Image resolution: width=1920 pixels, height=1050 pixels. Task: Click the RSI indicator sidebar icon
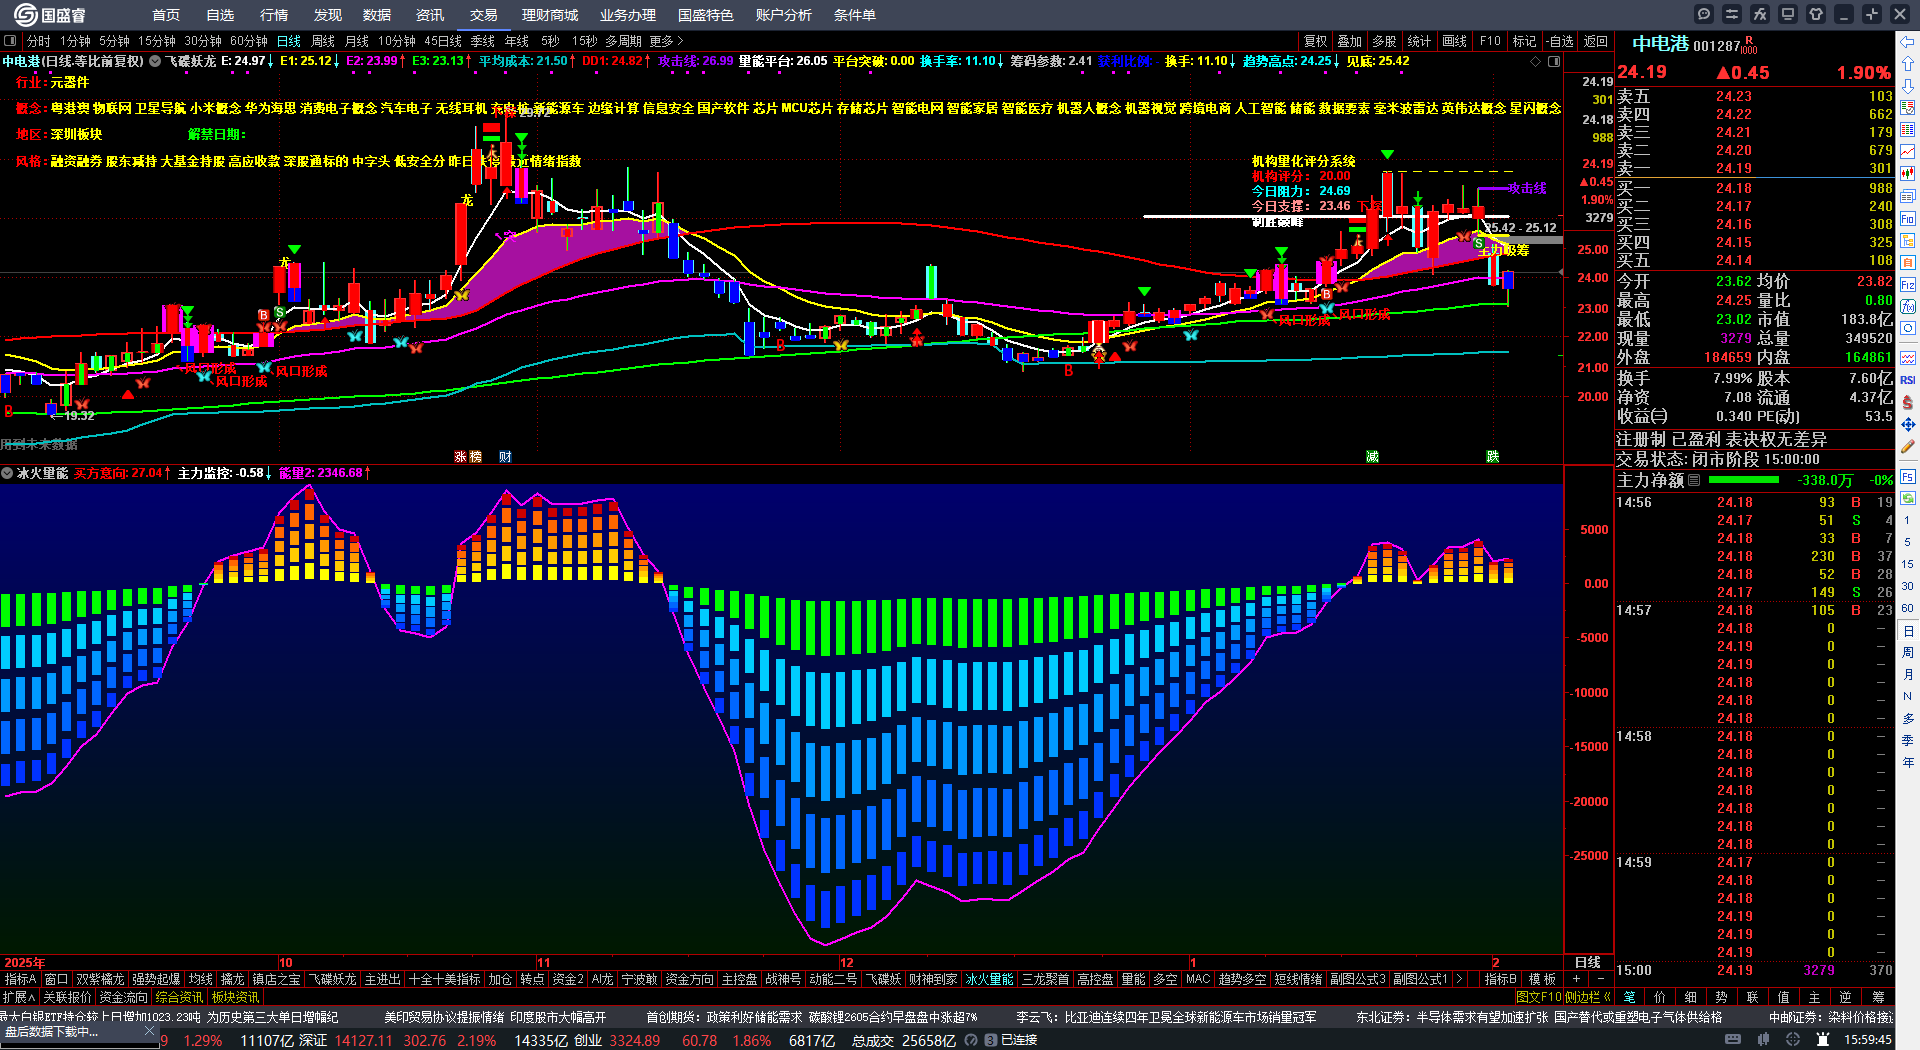coord(1908,380)
